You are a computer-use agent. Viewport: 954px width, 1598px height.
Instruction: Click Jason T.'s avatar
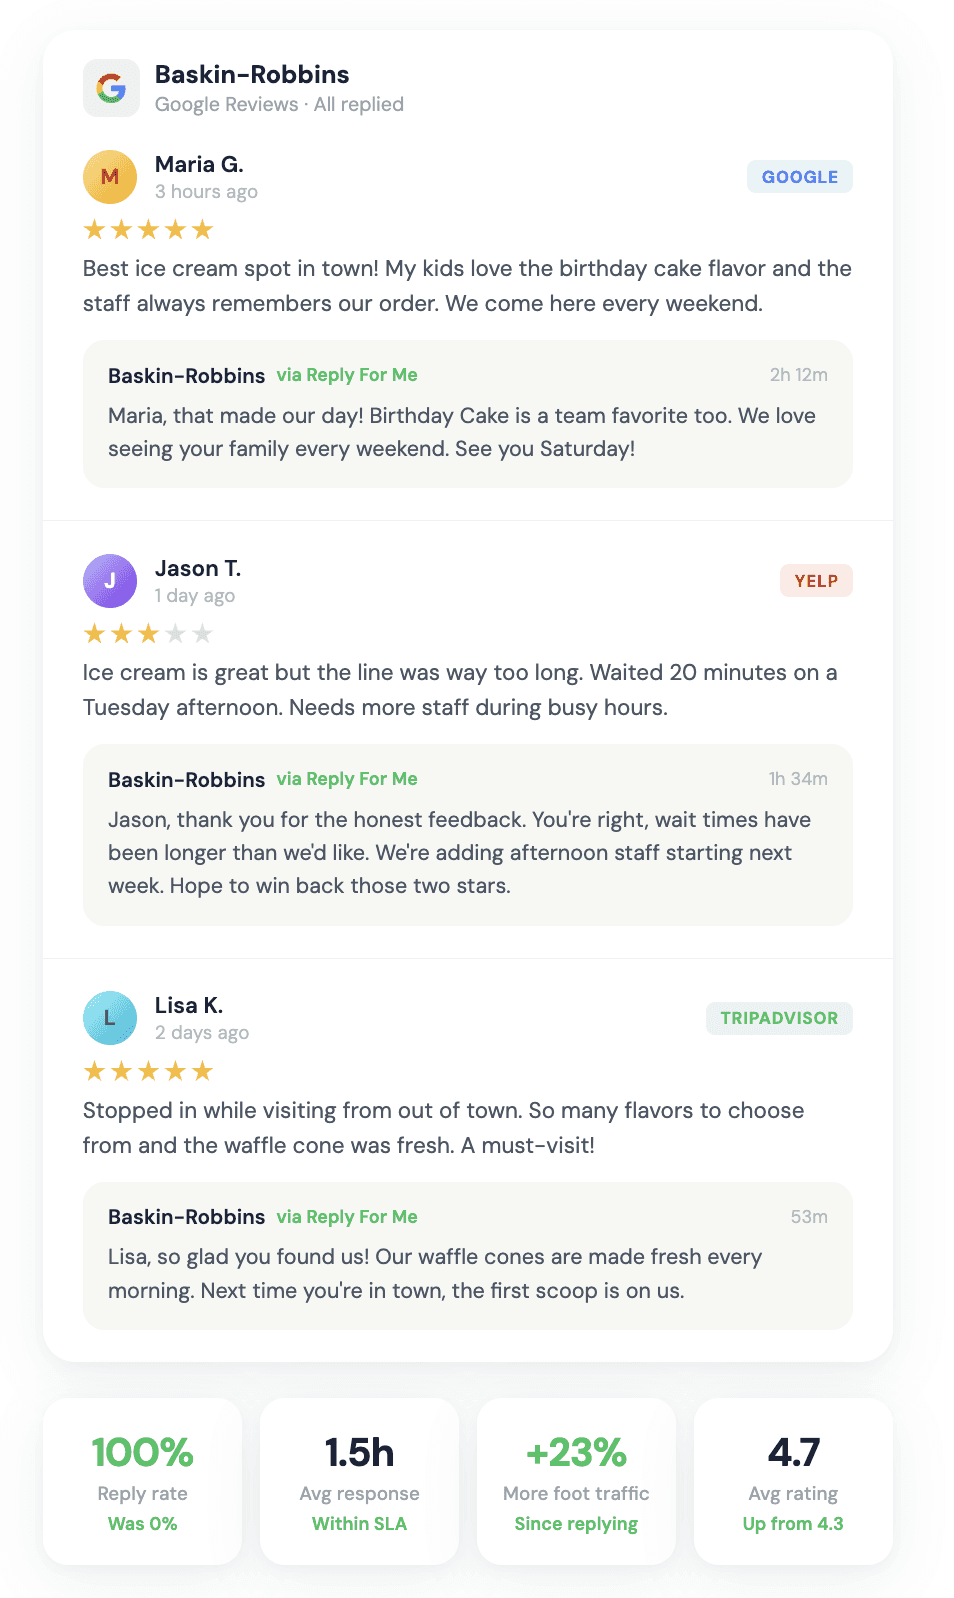(x=110, y=581)
